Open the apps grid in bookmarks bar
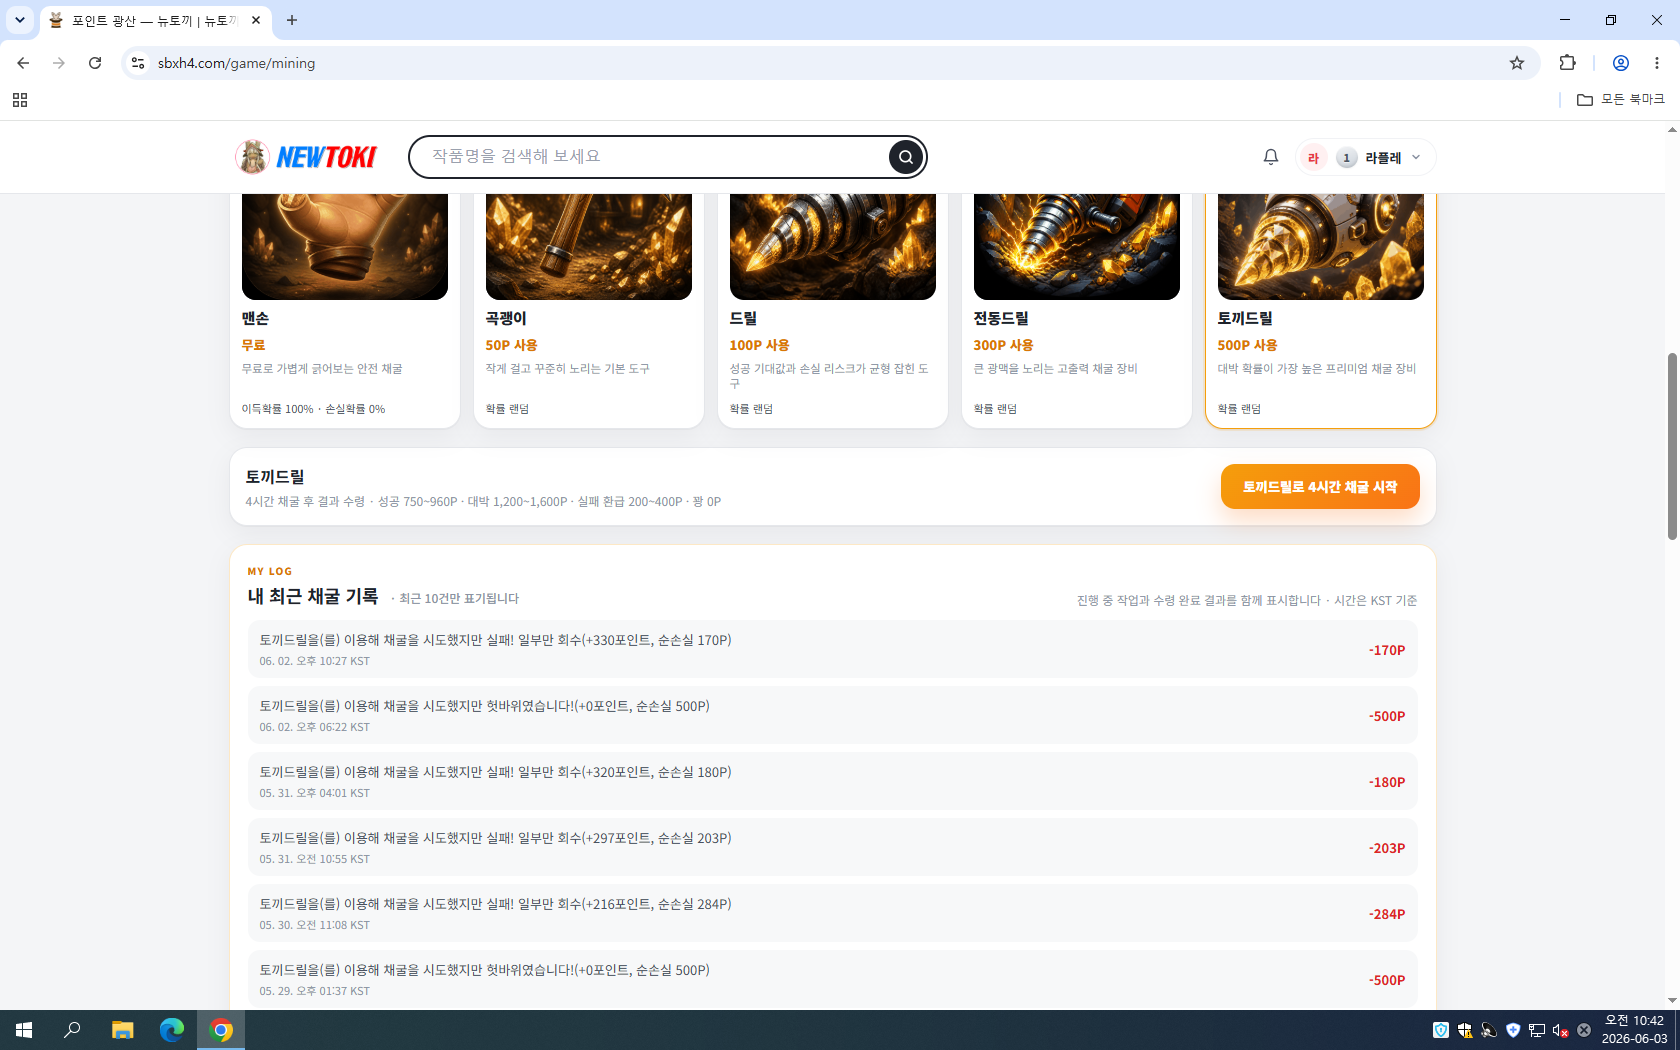Viewport: 1680px width, 1050px height. pyautogui.click(x=20, y=100)
